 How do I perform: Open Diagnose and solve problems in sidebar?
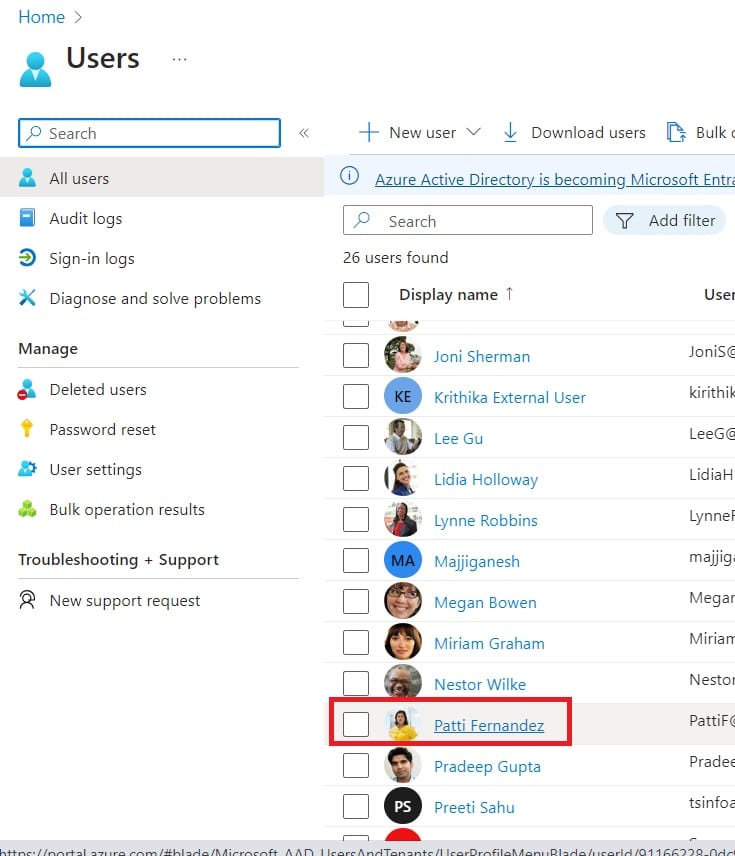point(155,299)
